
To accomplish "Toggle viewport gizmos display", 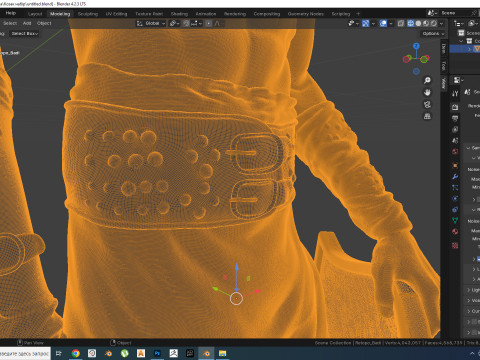I will [x=366, y=23].
